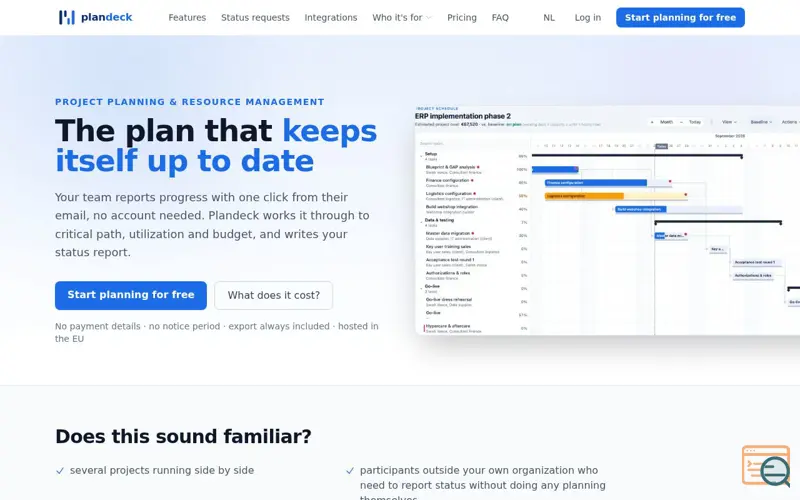Expand the 'Who it's for' dropdown
Image resolution: width=800 pixels, height=500 pixels.
tap(402, 17)
